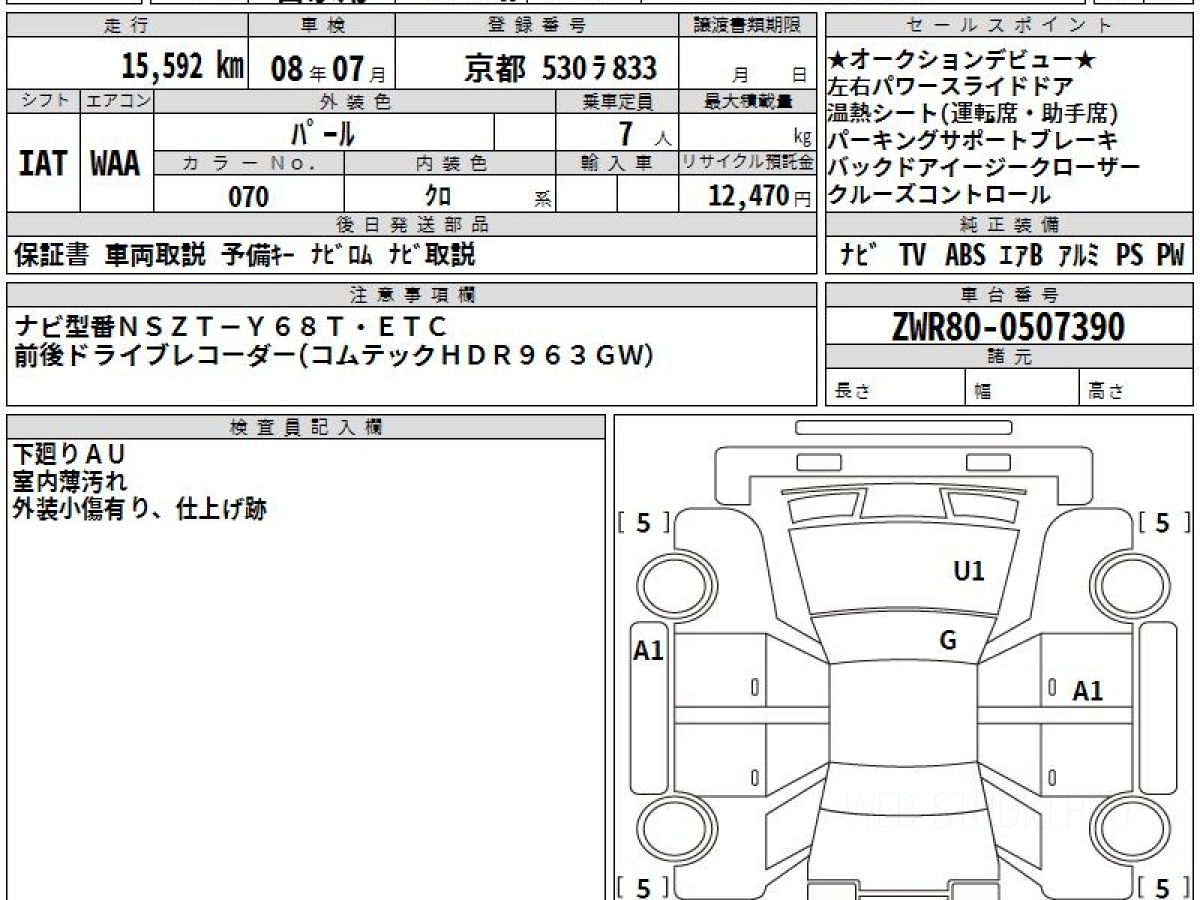
Task: Select the パーキングサポートブレーキ line
Action: pos(973,141)
